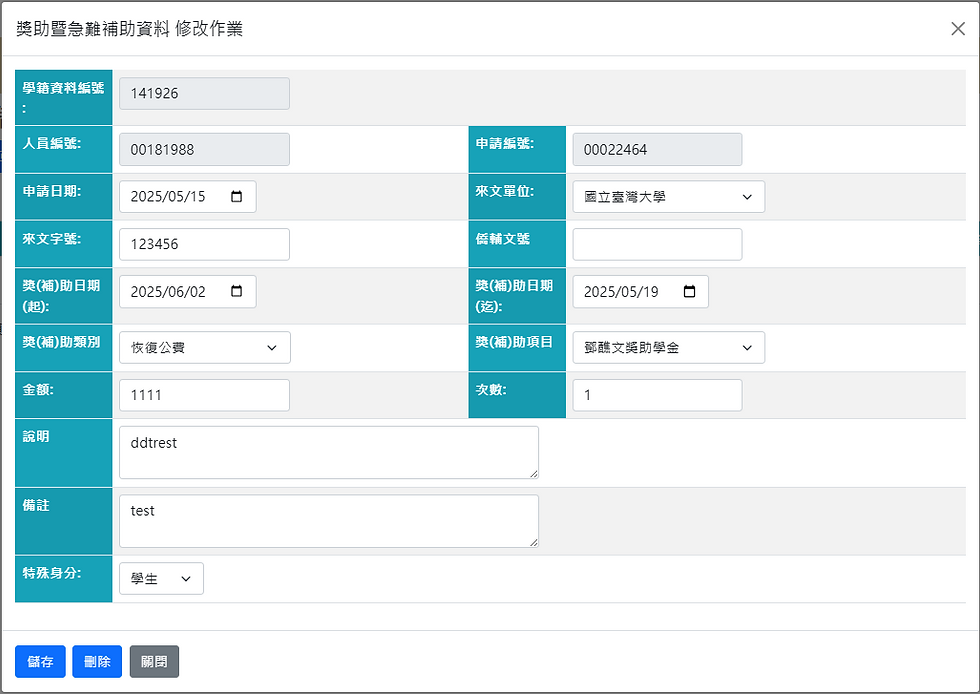Open calendar icon for 獎(補)助日期(迄)
The image size is (980, 694).
689,292
